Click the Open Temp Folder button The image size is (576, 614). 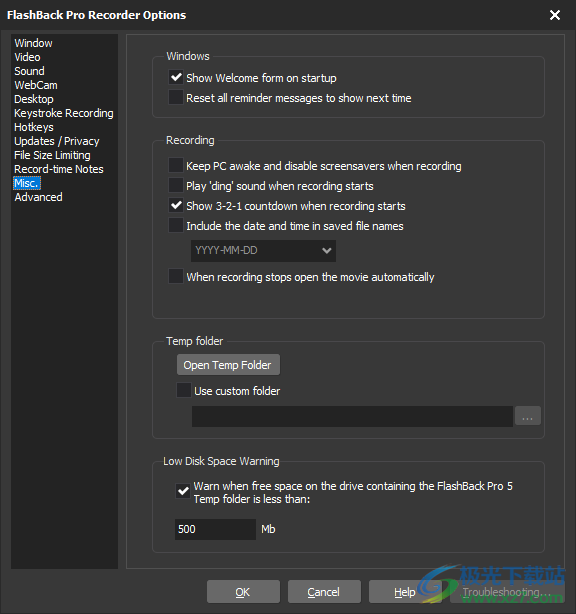pyautogui.click(x=228, y=365)
